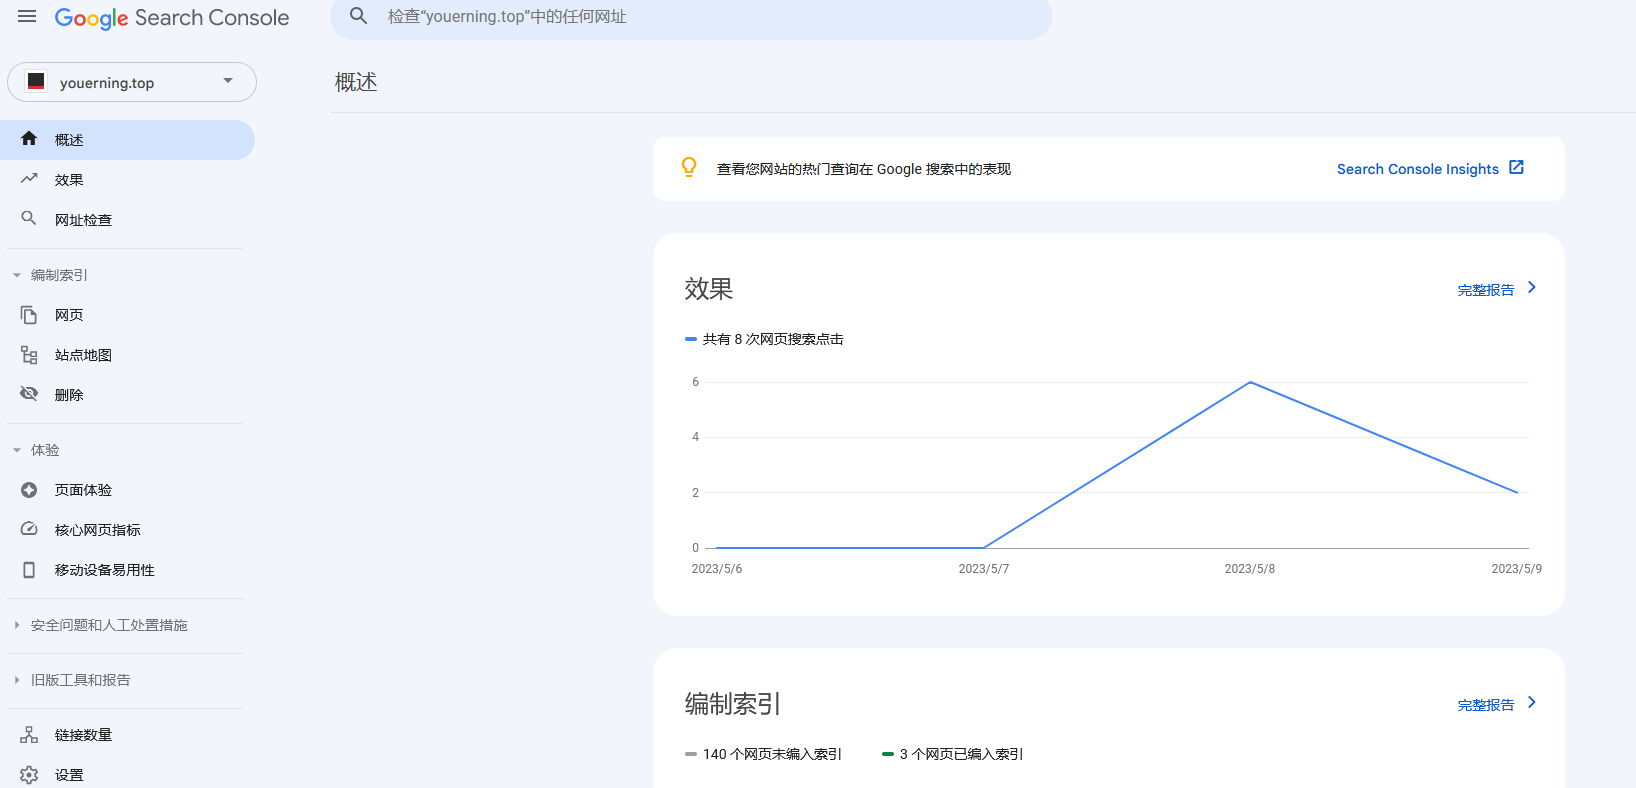Collapse the 体验 sidebar section

(36, 450)
